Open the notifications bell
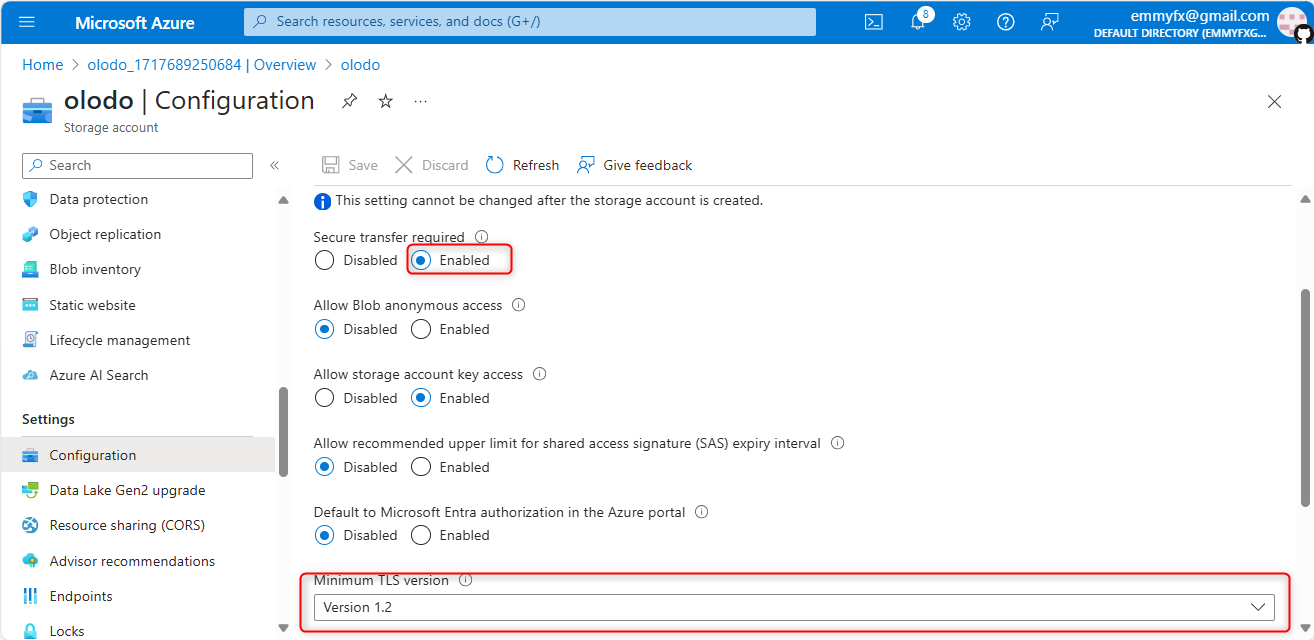Screen dimensions: 1314x640 point(918,22)
